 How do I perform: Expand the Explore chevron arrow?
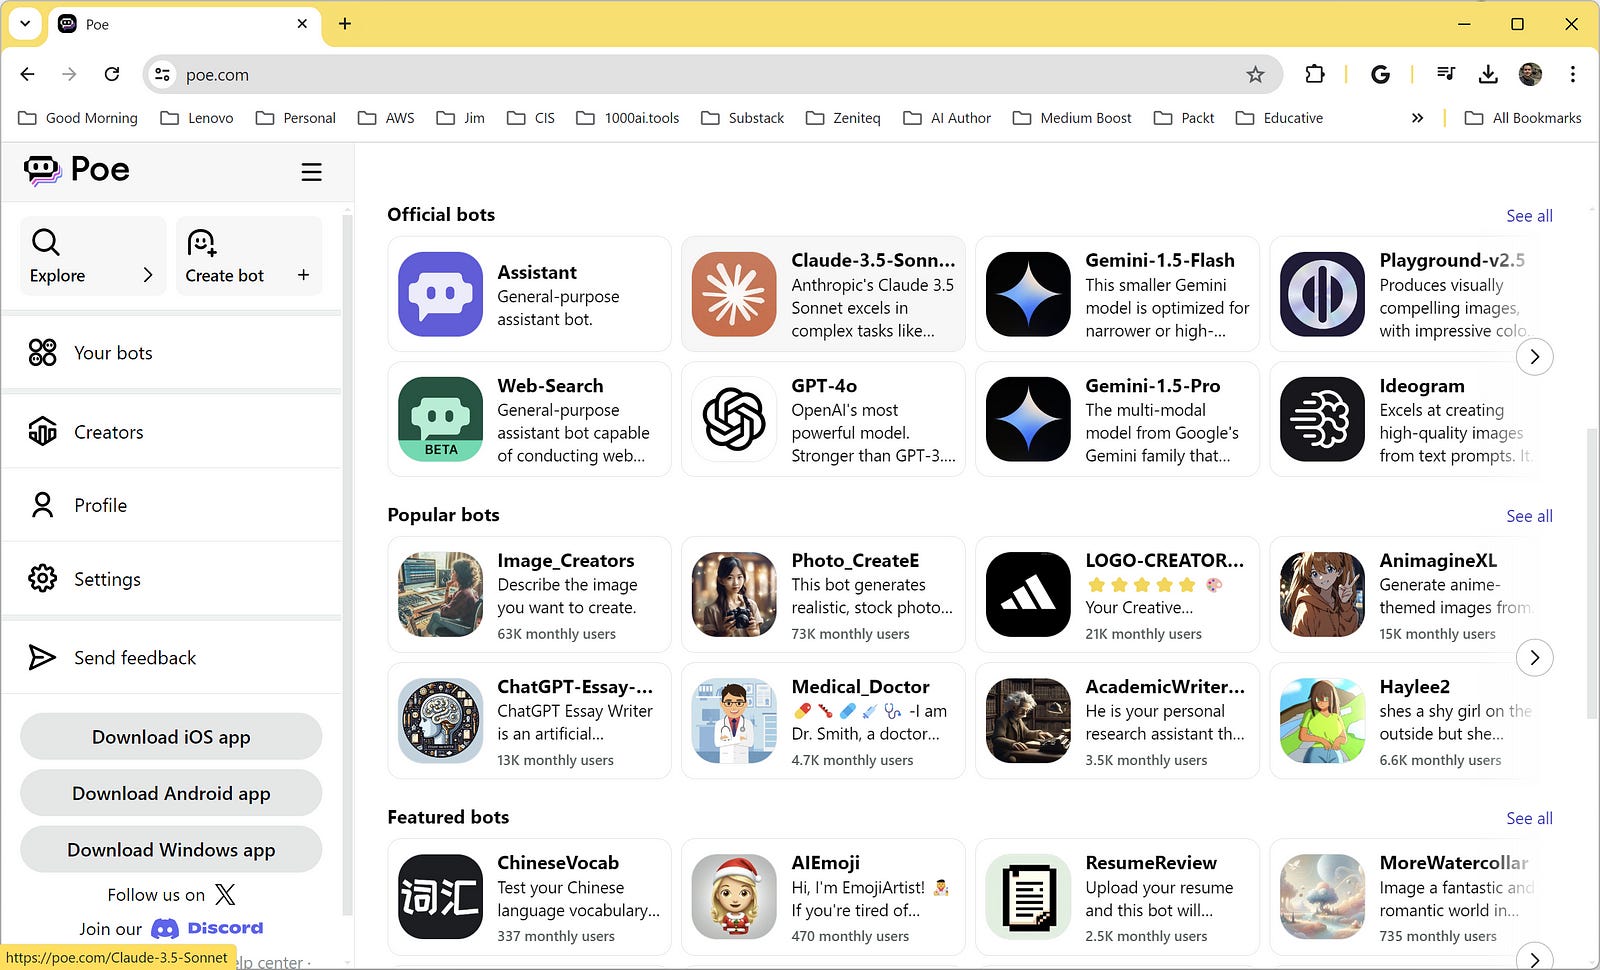(147, 275)
